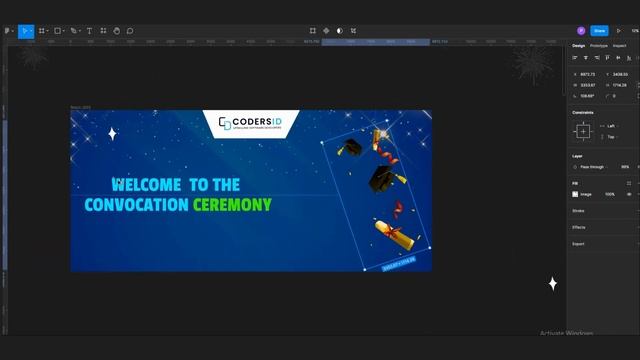Click Align left icon
640x360 pixels.
click(575, 58)
